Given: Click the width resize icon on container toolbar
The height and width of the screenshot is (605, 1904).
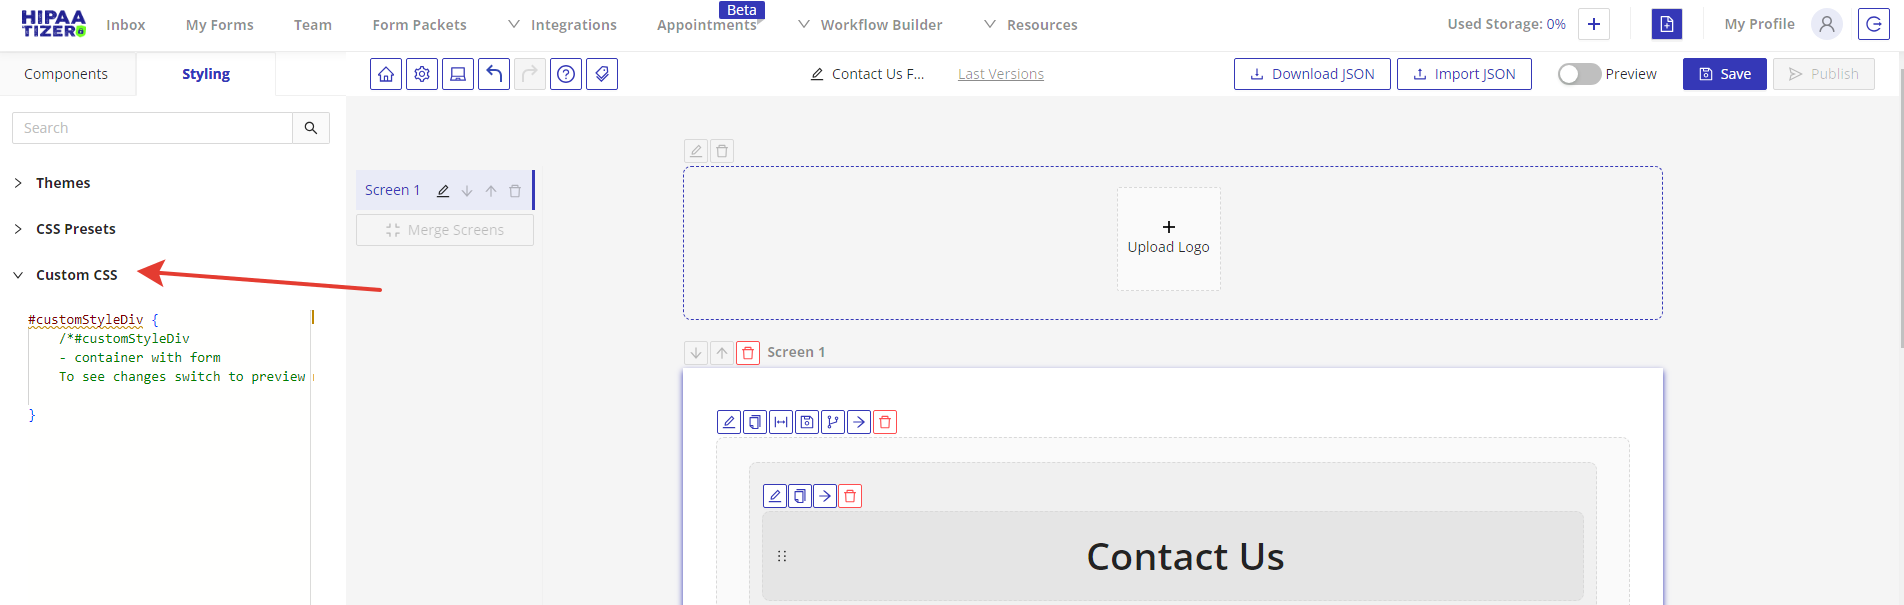Looking at the screenshot, I should point(781,422).
